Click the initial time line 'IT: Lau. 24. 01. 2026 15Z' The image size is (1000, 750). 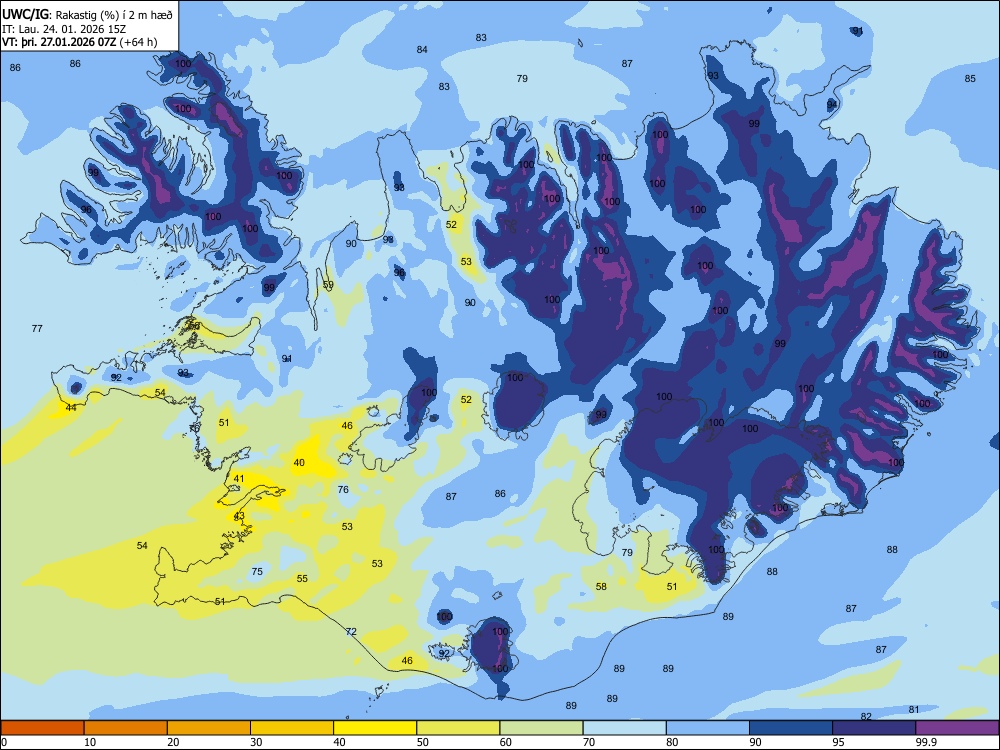[64, 29]
